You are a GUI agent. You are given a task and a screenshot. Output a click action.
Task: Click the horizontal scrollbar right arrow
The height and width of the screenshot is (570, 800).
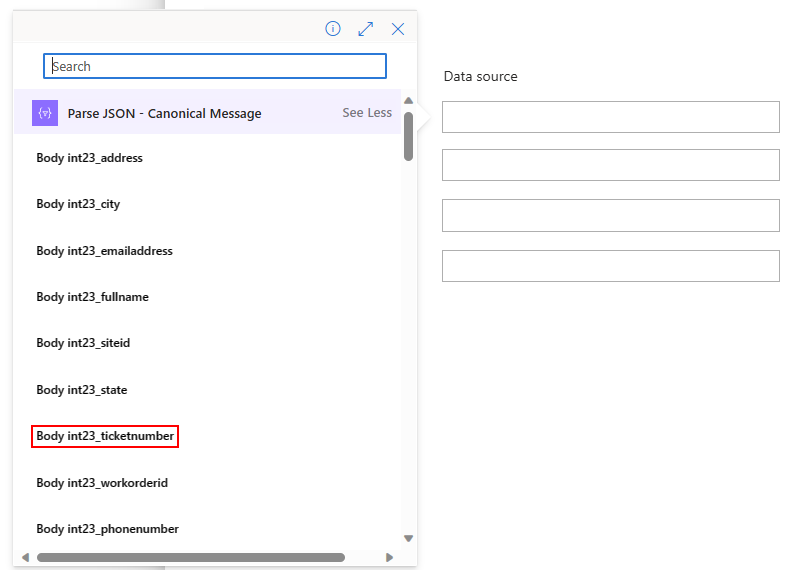[x=389, y=557]
